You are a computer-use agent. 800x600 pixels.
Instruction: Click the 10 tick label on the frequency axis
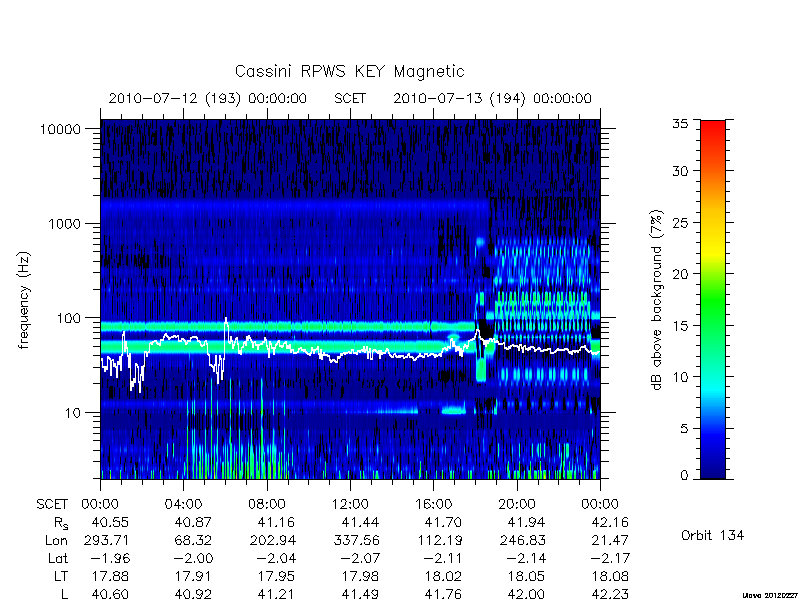(72, 413)
